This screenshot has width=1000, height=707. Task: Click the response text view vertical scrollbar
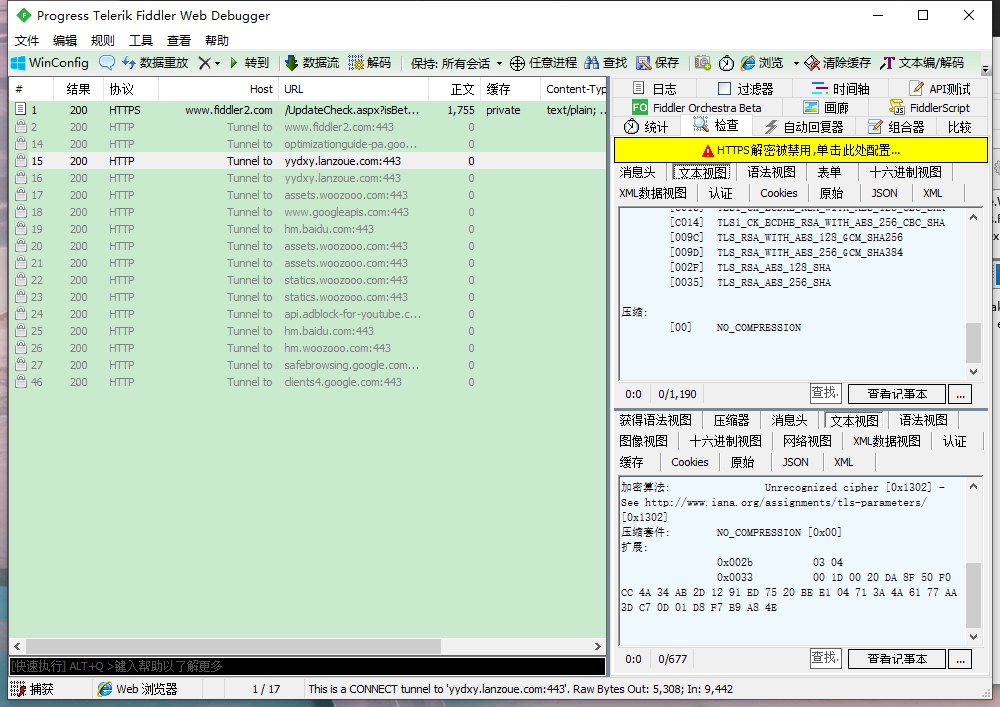pyautogui.click(x=973, y=595)
